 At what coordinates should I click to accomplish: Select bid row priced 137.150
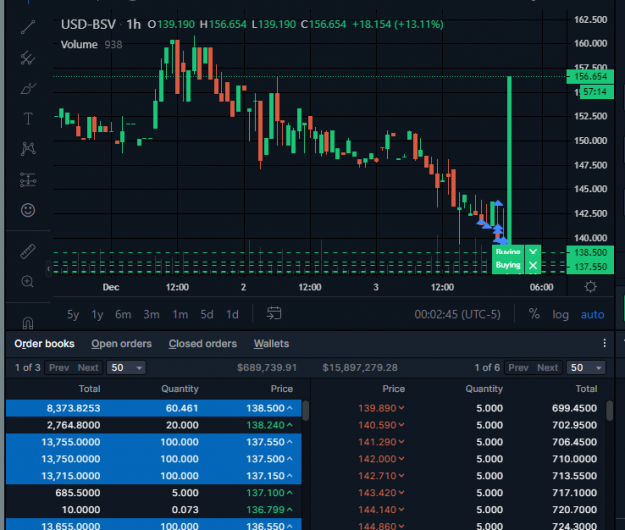click(153, 476)
